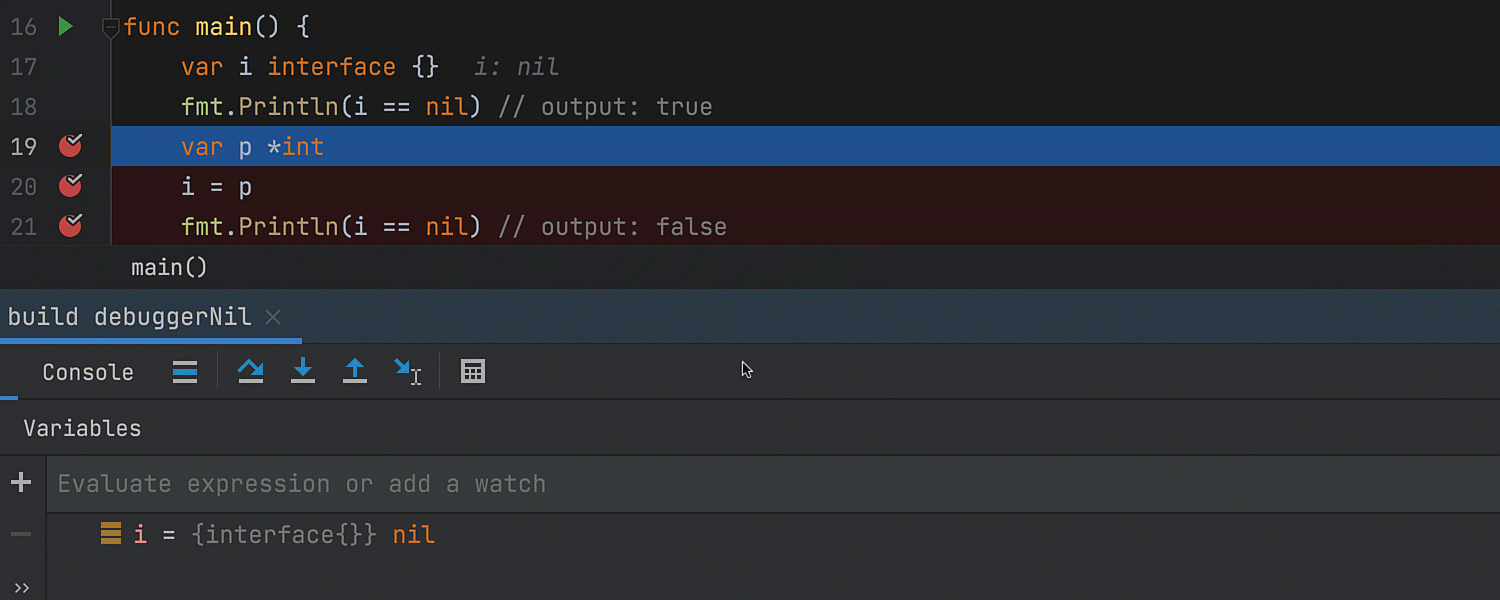Select the build debuggerNil tab
Viewport: 1500px width, 600px height.
[129, 317]
